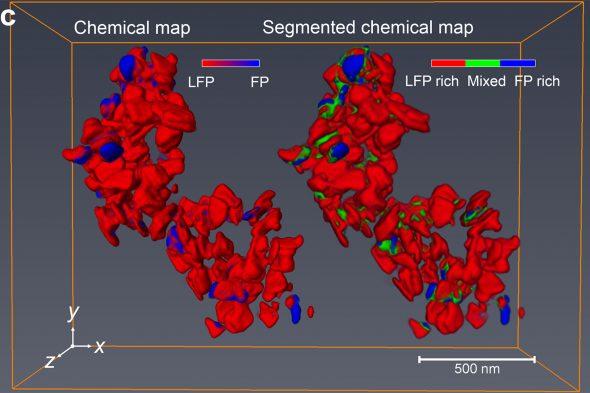Click blue blob atop segmented chemical map
Viewport: 590px width, 393px height.
point(354,67)
